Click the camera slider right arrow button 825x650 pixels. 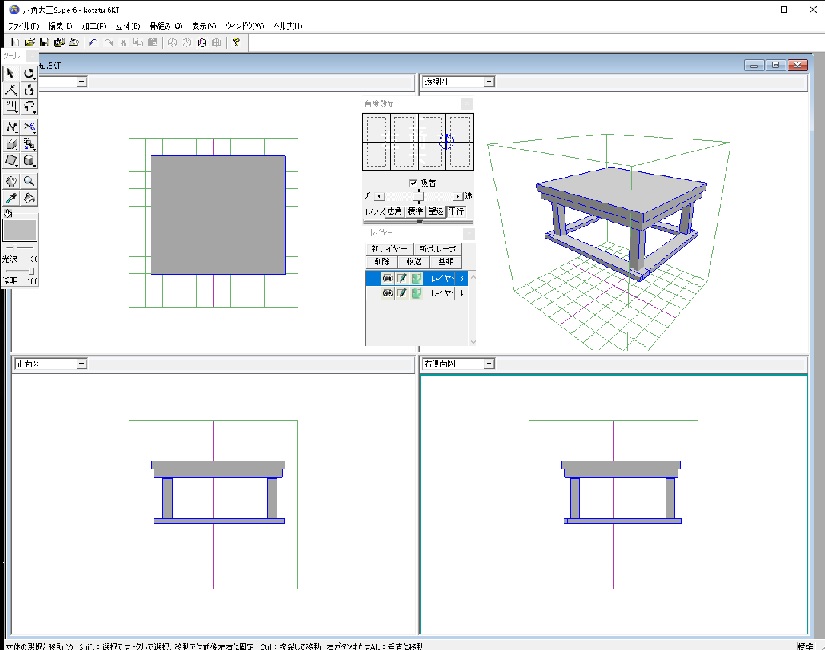pos(458,196)
